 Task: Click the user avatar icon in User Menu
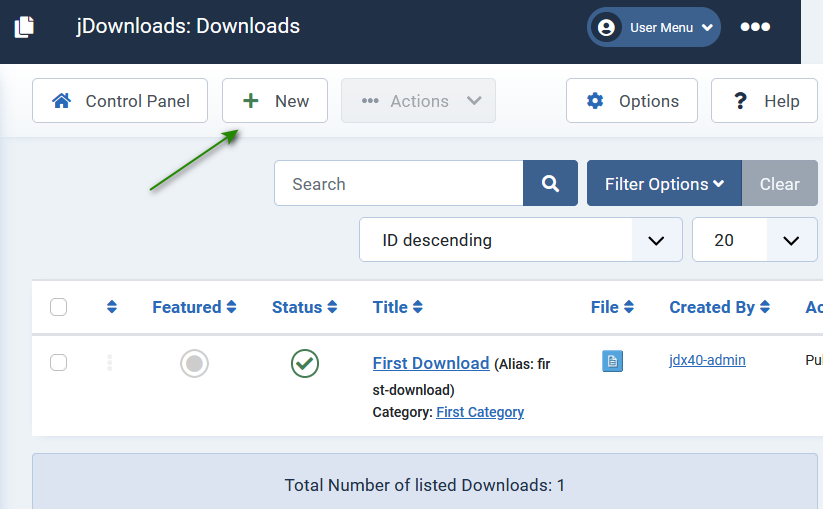(x=606, y=27)
